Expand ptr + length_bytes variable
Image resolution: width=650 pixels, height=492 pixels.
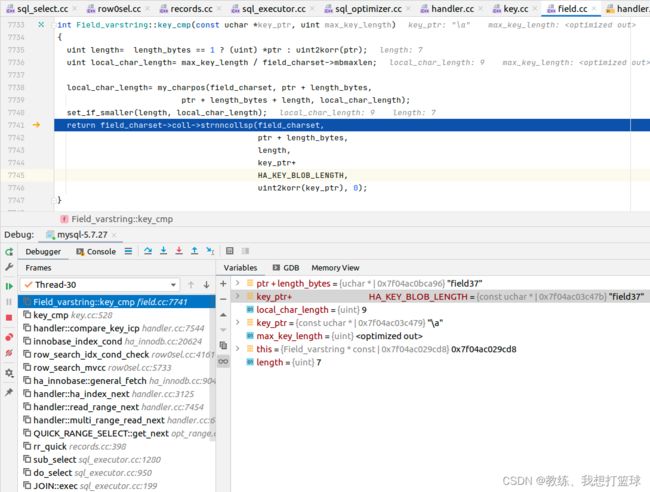click(x=238, y=284)
